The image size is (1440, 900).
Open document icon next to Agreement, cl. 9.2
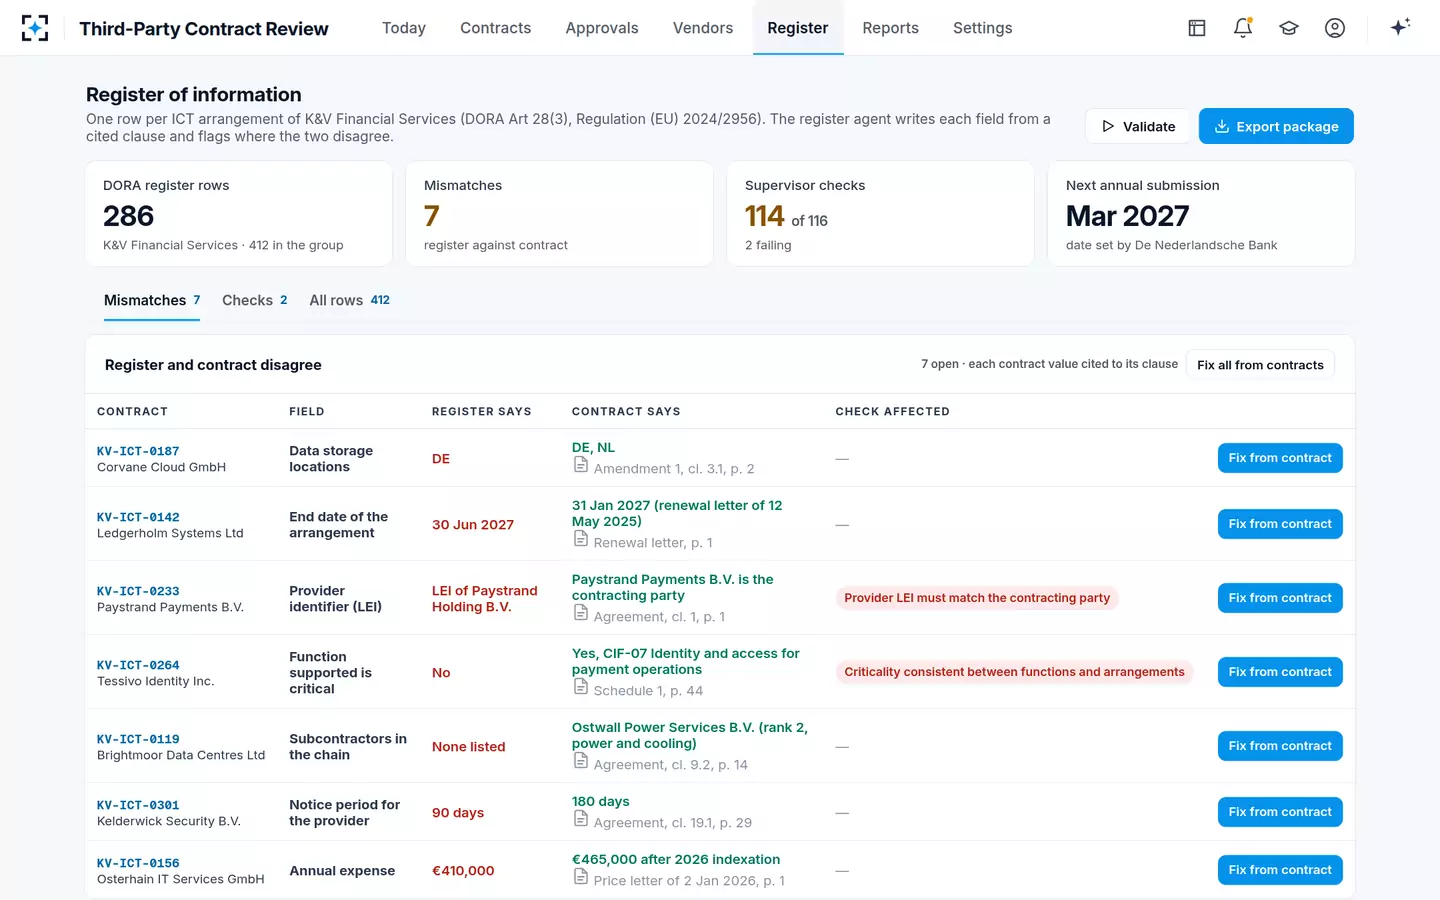click(x=581, y=761)
